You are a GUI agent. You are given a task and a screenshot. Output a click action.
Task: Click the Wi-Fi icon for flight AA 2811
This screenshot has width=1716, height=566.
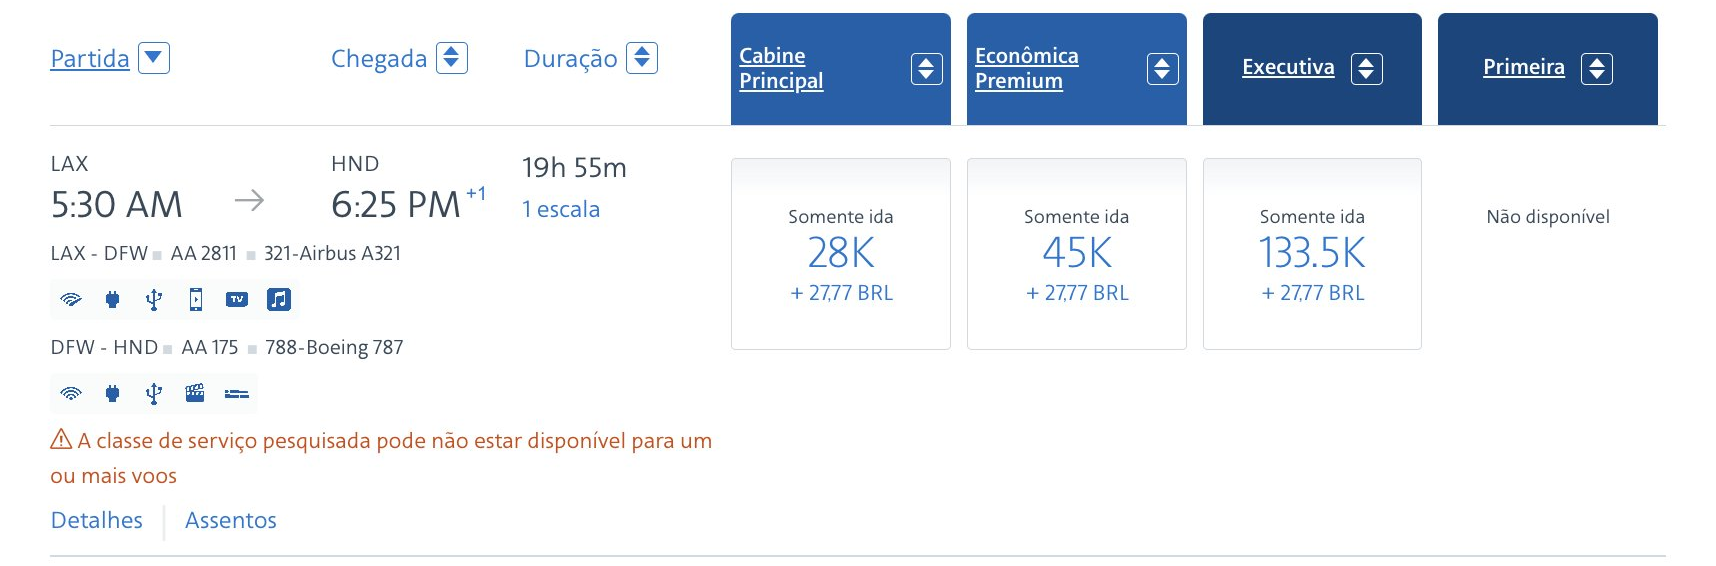[x=71, y=299]
